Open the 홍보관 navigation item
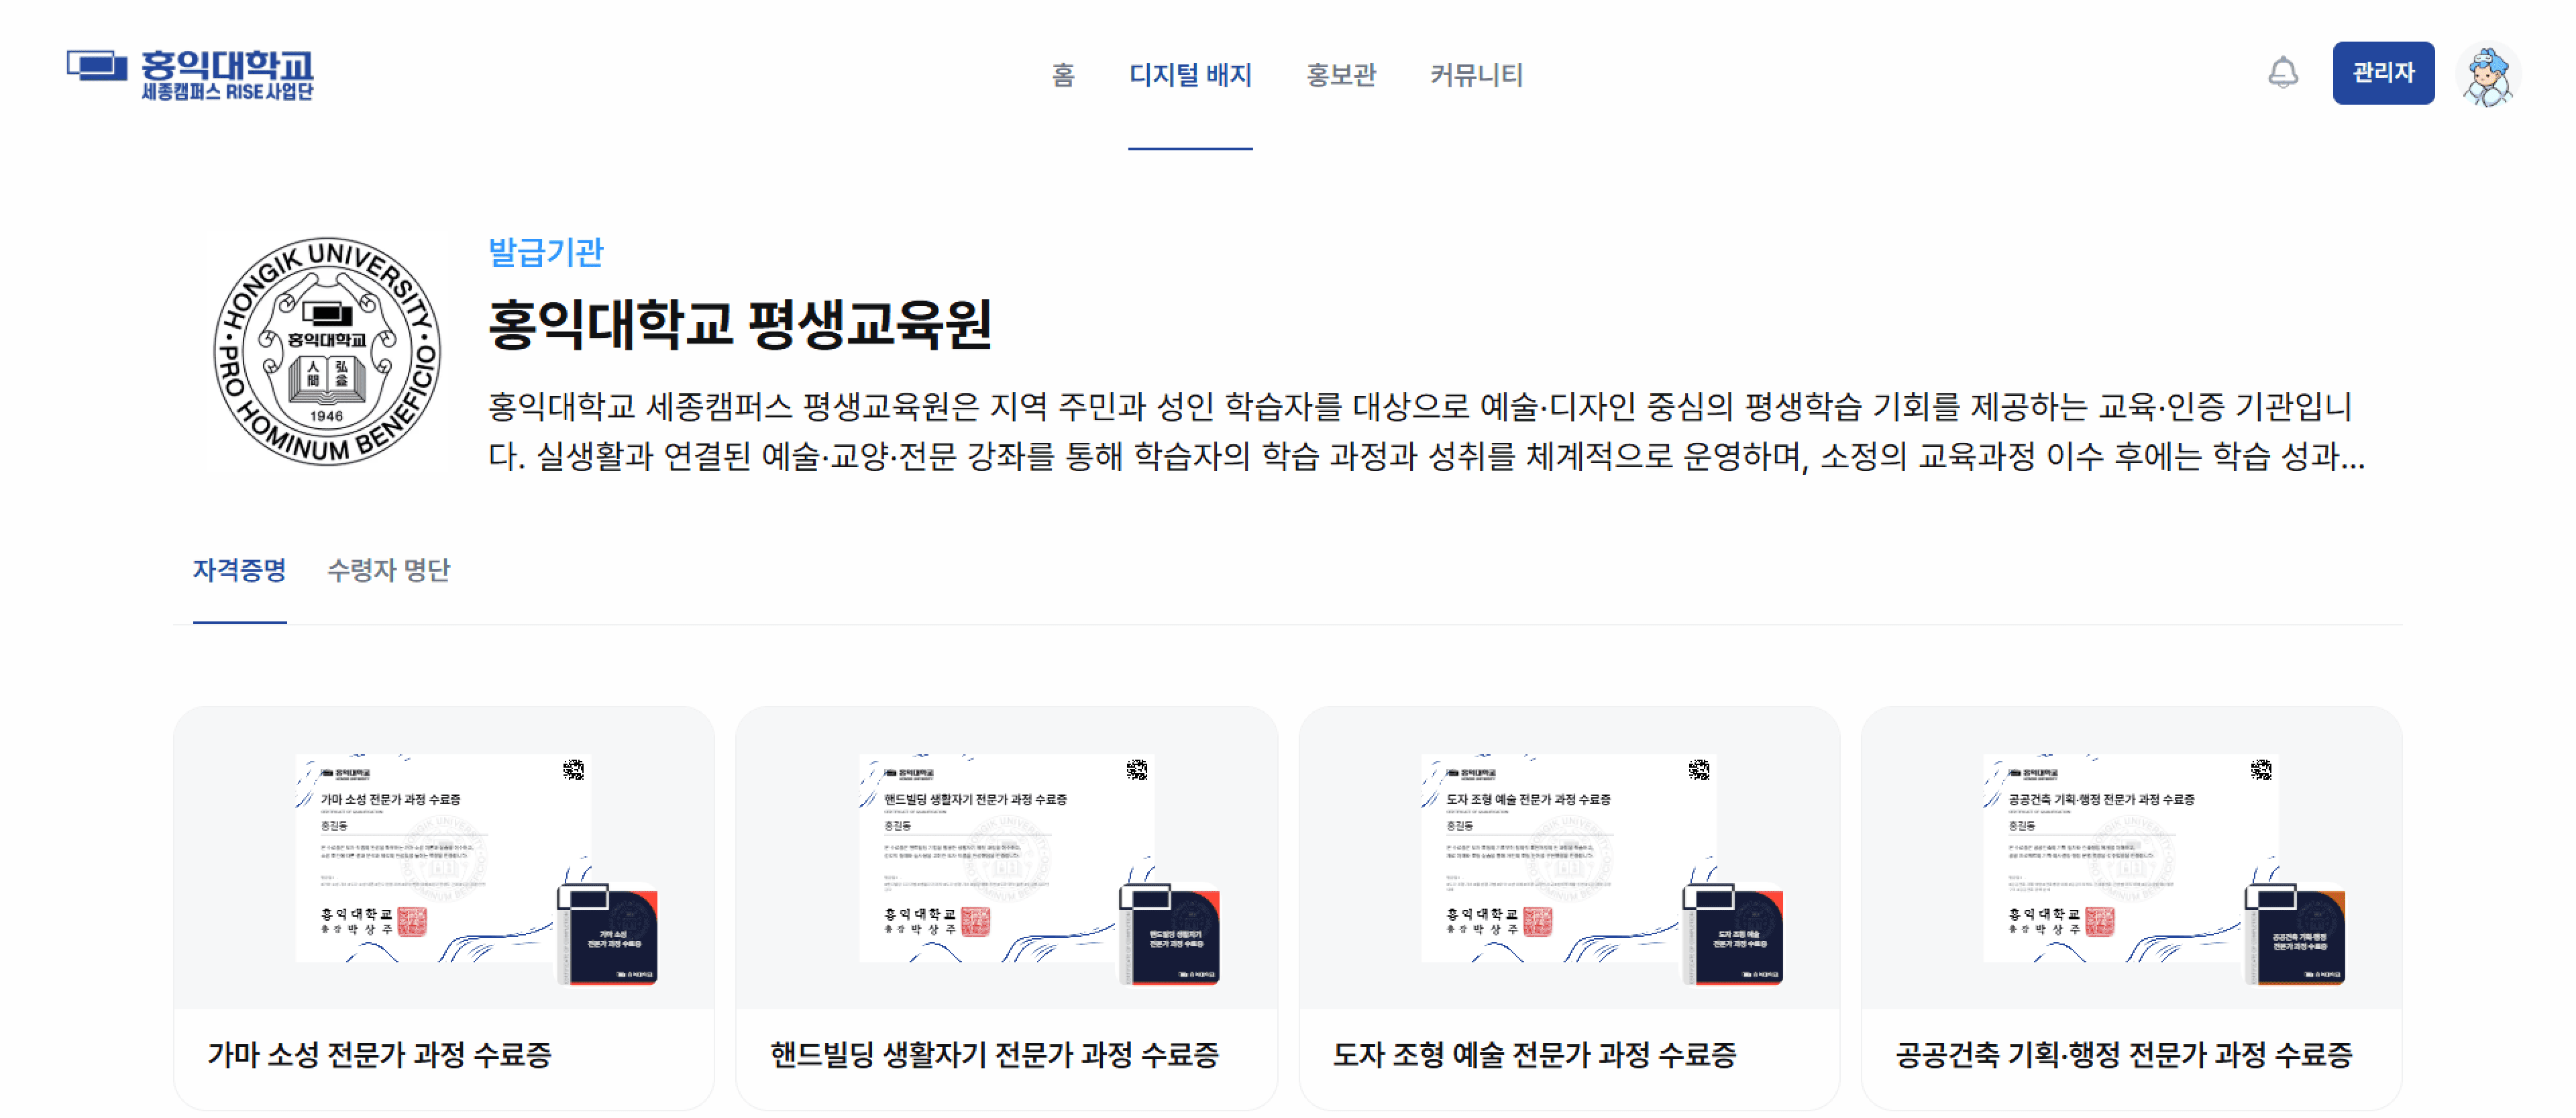The width and height of the screenshot is (2576, 1118). pyautogui.click(x=1341, y=75)
